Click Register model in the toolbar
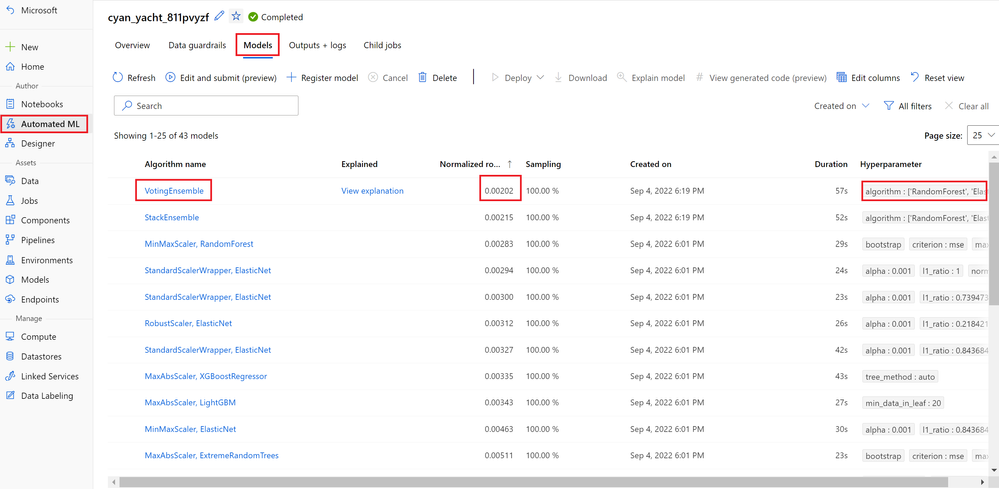Image resolution: width=999 pixels, height=489 pixels. tap(322, 78)
